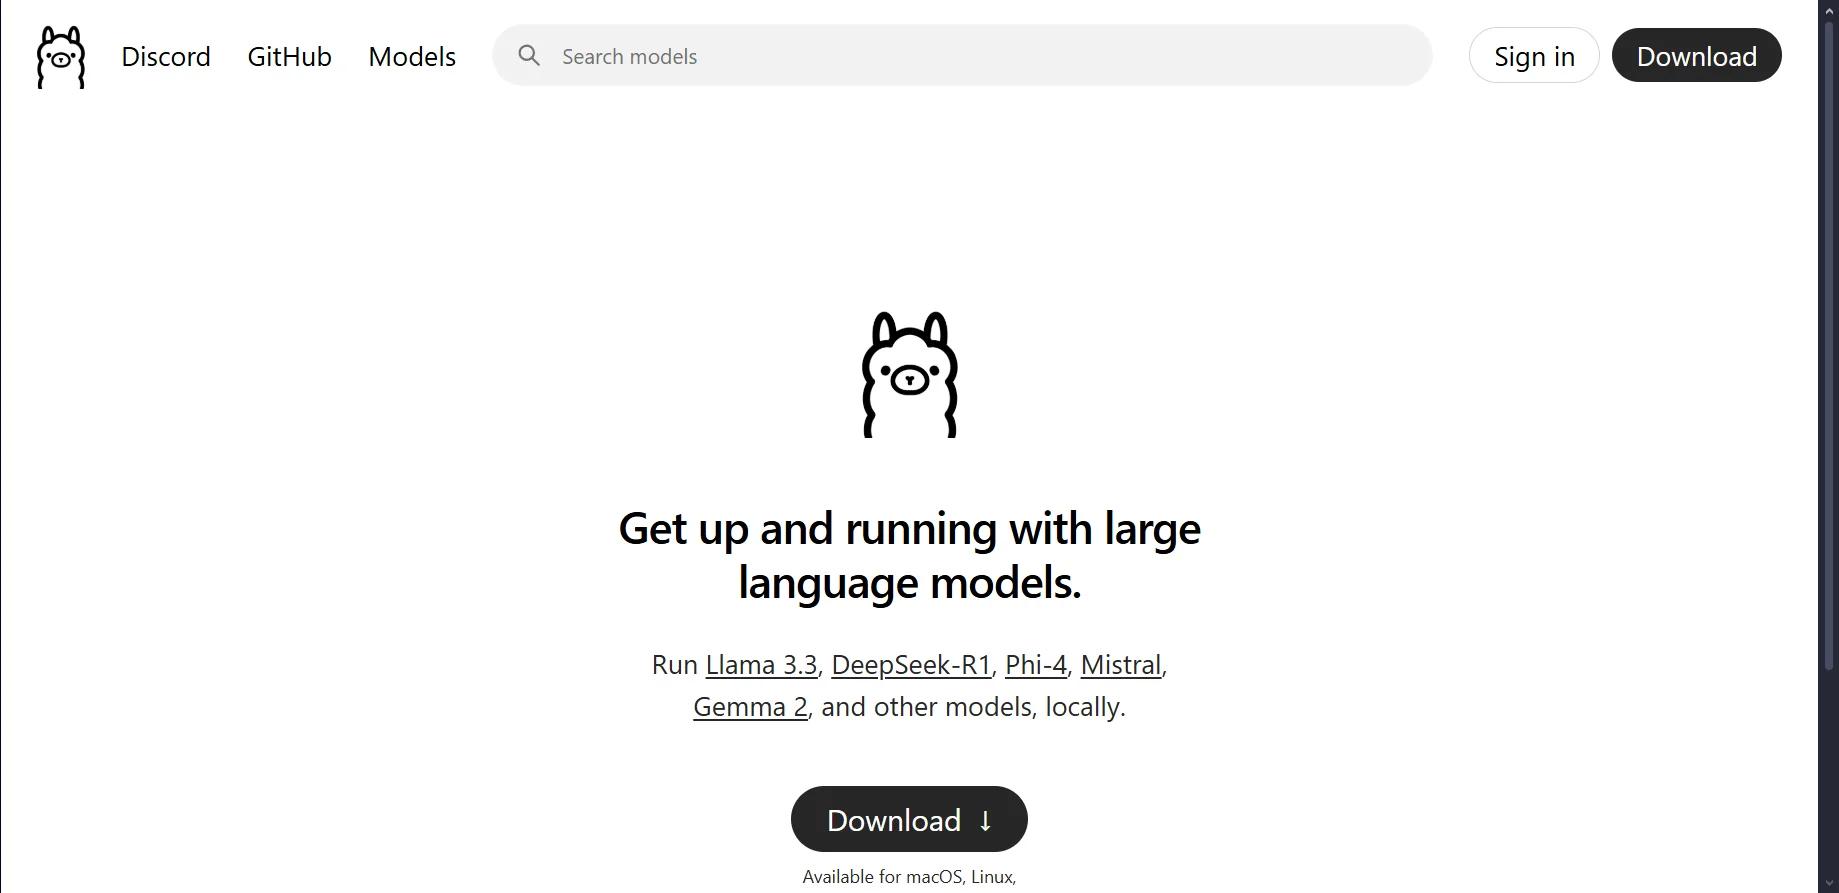The height and width of the screenshot is (893, 1839).
Task: Click the magnifying glass search icon
Action: pos(529,56)
